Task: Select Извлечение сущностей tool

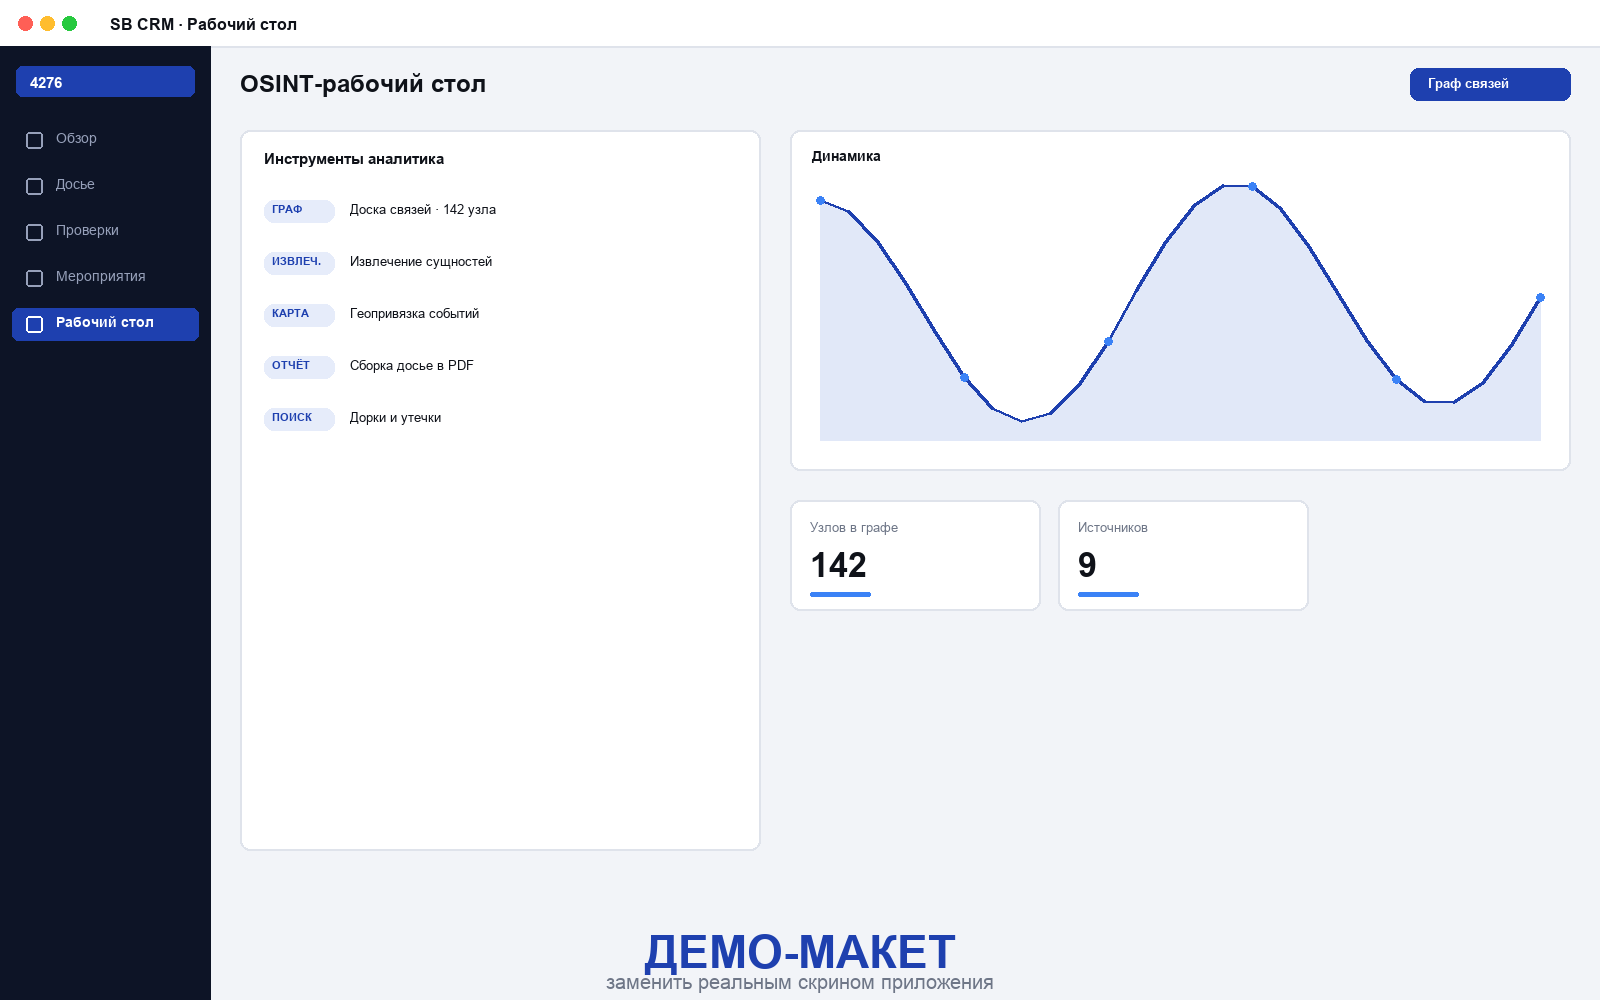Action: point(421,262)
